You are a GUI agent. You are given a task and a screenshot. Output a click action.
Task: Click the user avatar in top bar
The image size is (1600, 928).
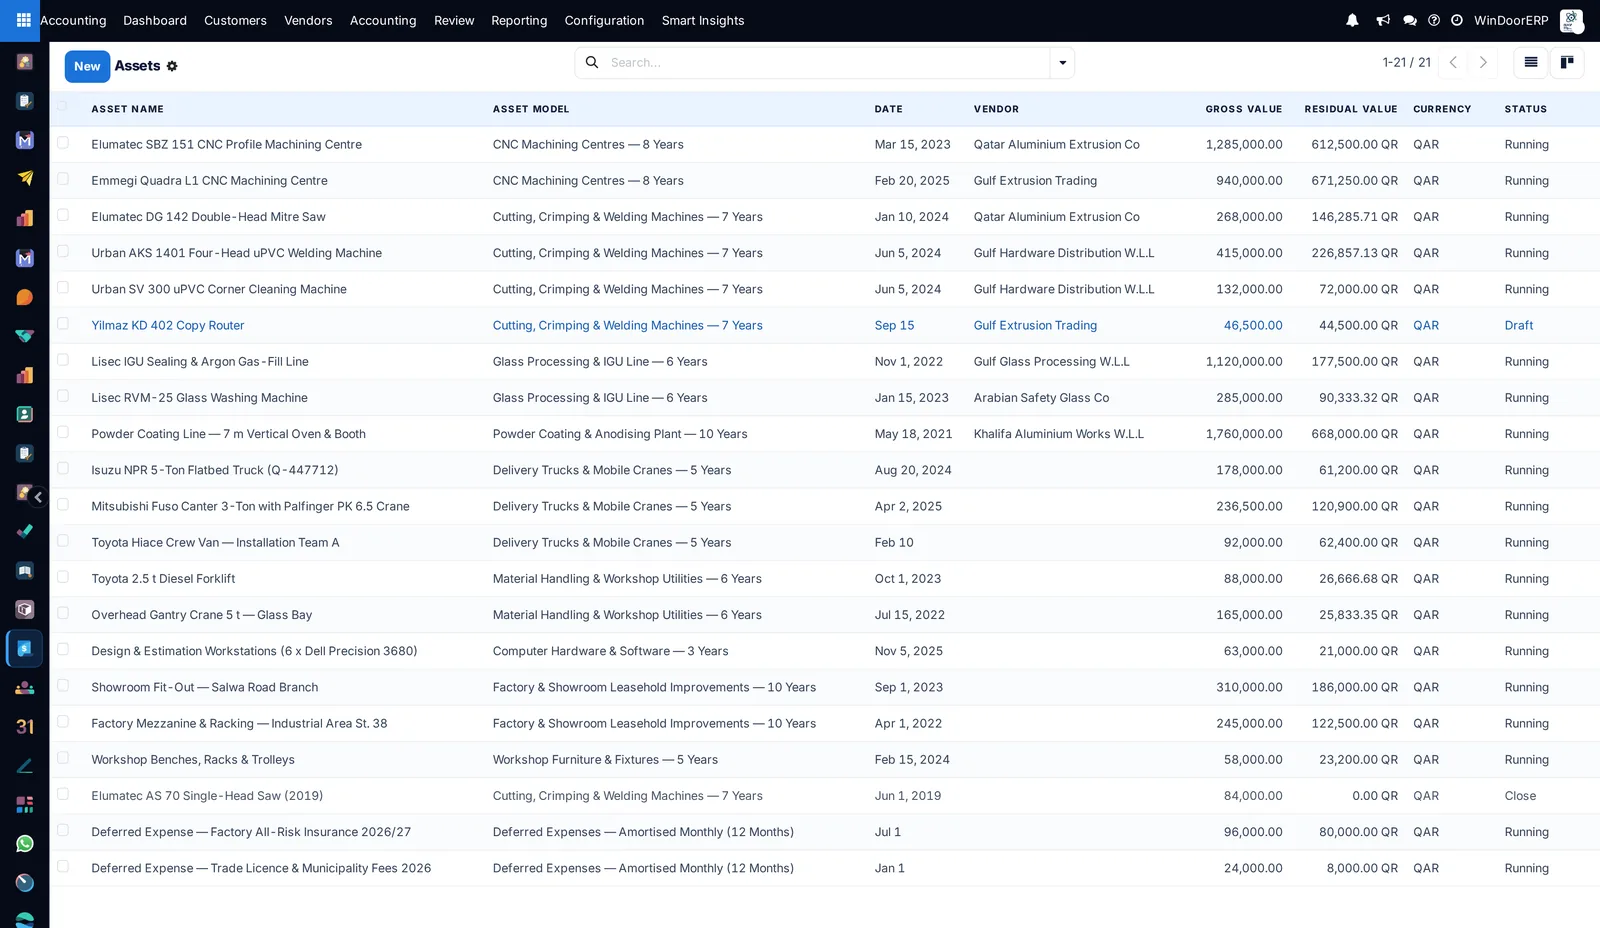click(1571, 20)
